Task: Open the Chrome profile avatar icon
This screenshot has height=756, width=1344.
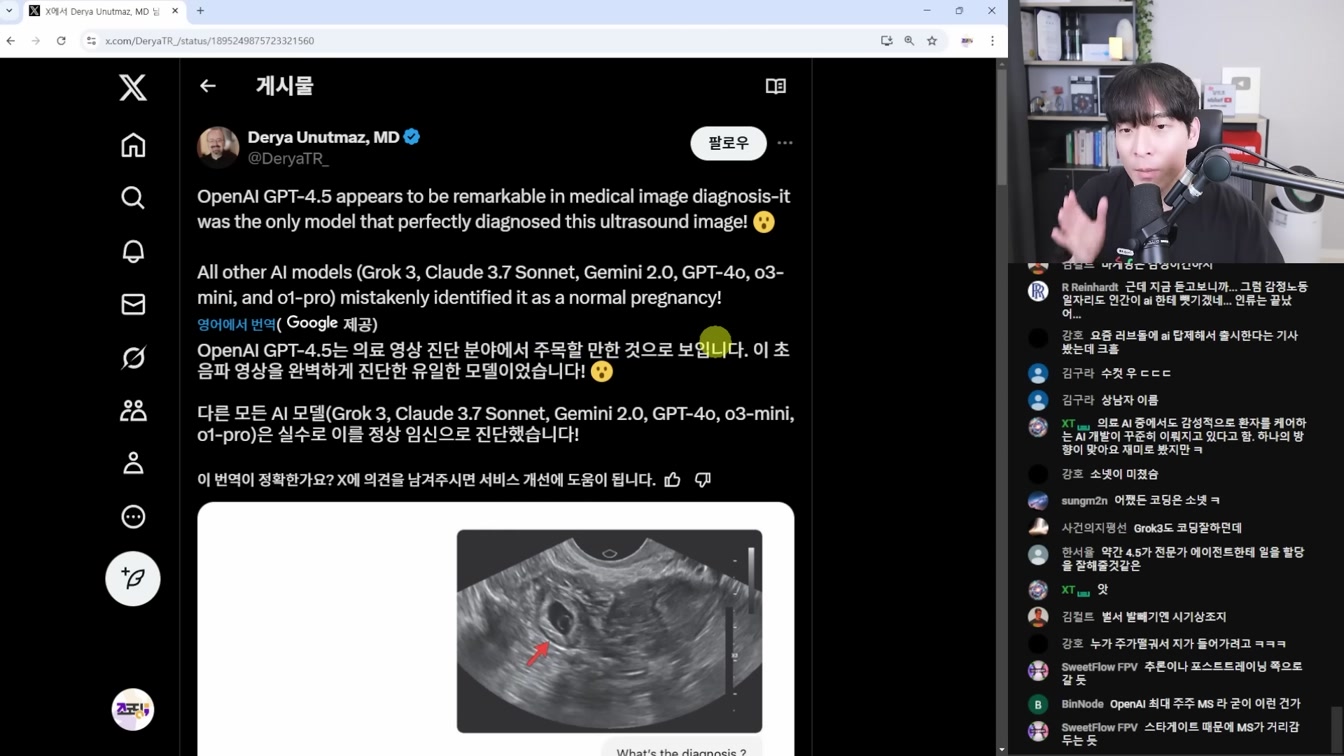Action: tap(967, 41)
